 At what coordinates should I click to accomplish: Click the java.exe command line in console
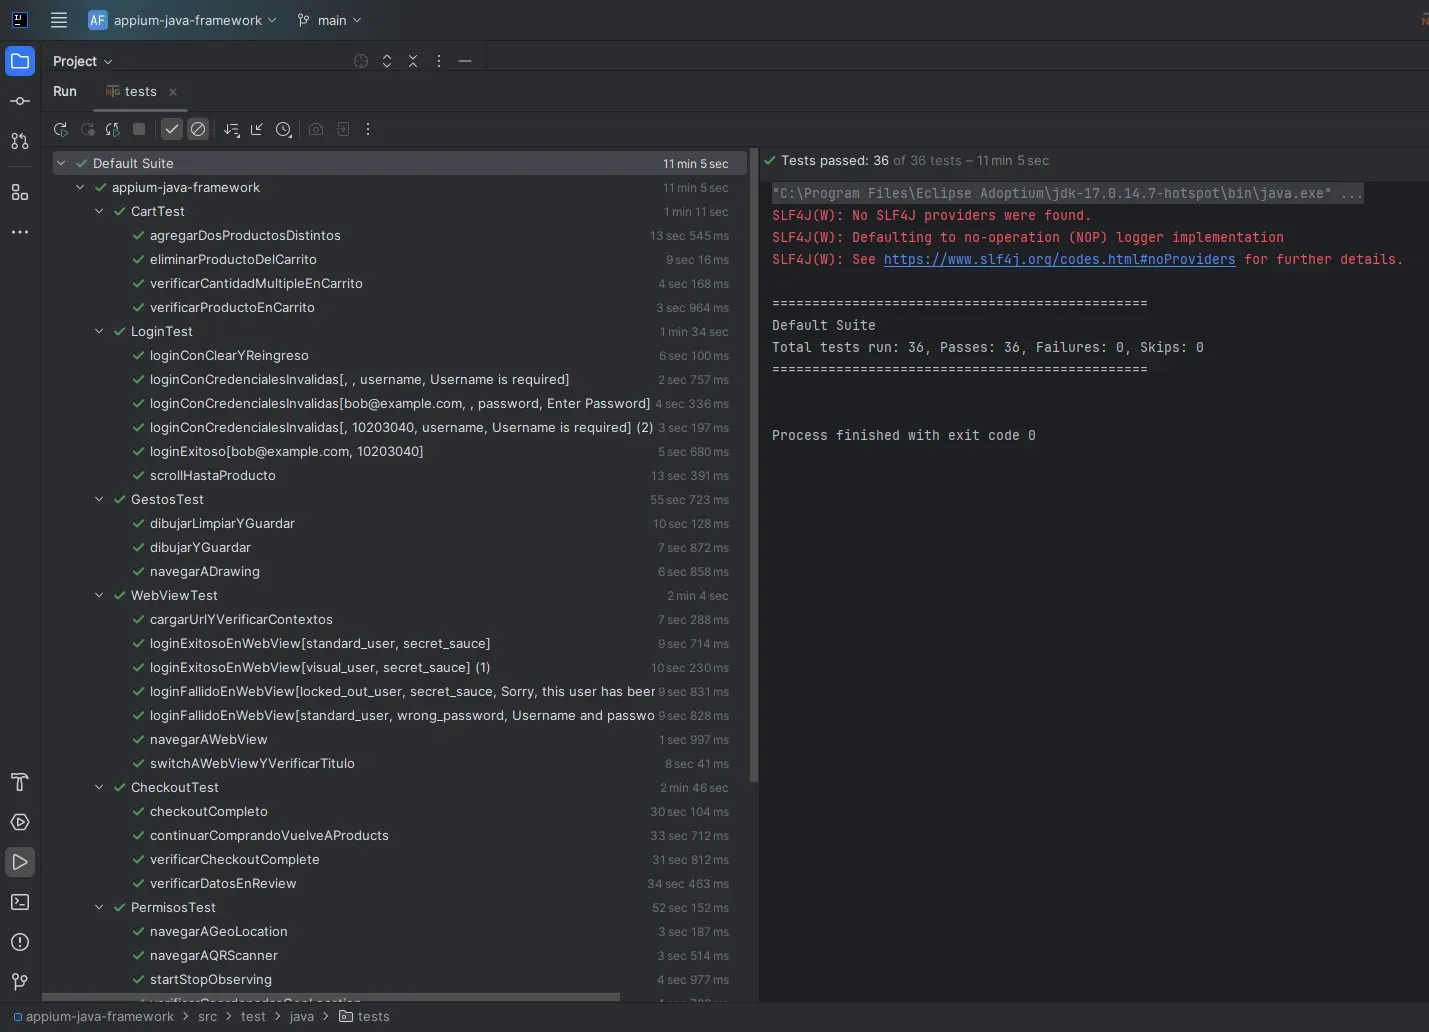pyautogui.click(x=1067, y=193)
